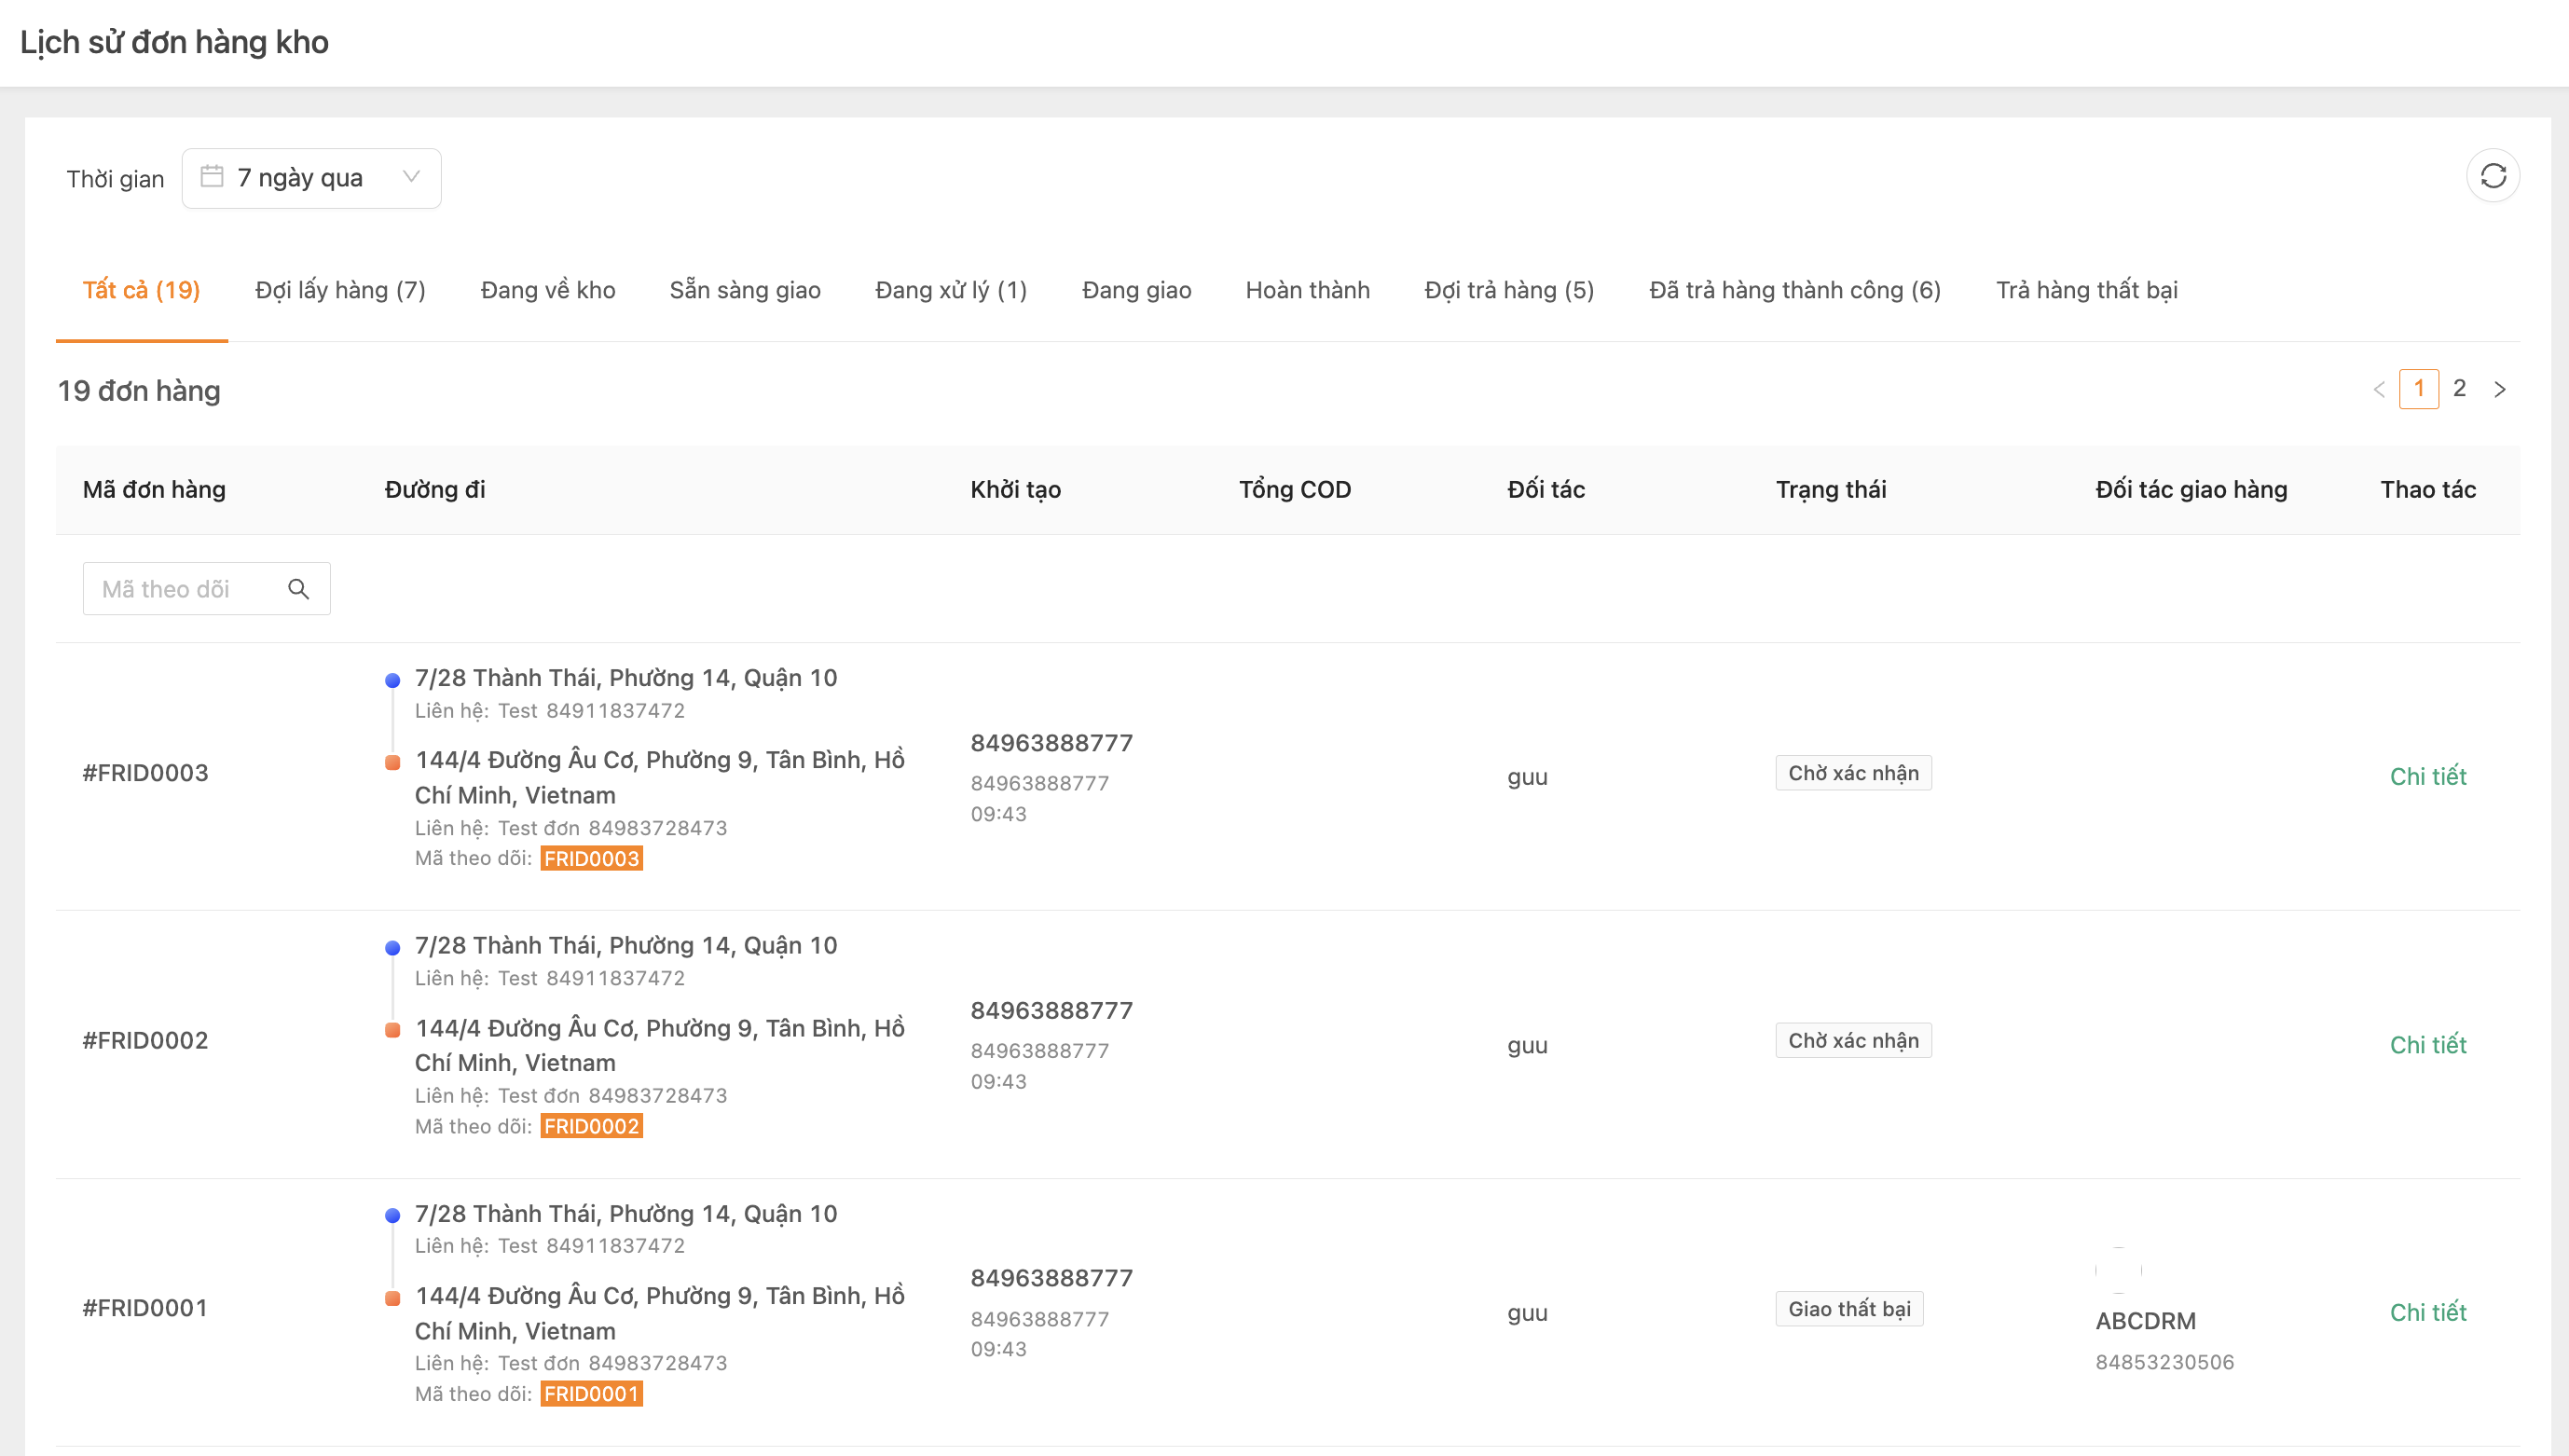This screenshot has height=1456, width=2569.
Task: Switch to Đợi lấy hàng (7) tab
Action: (340, 290)
